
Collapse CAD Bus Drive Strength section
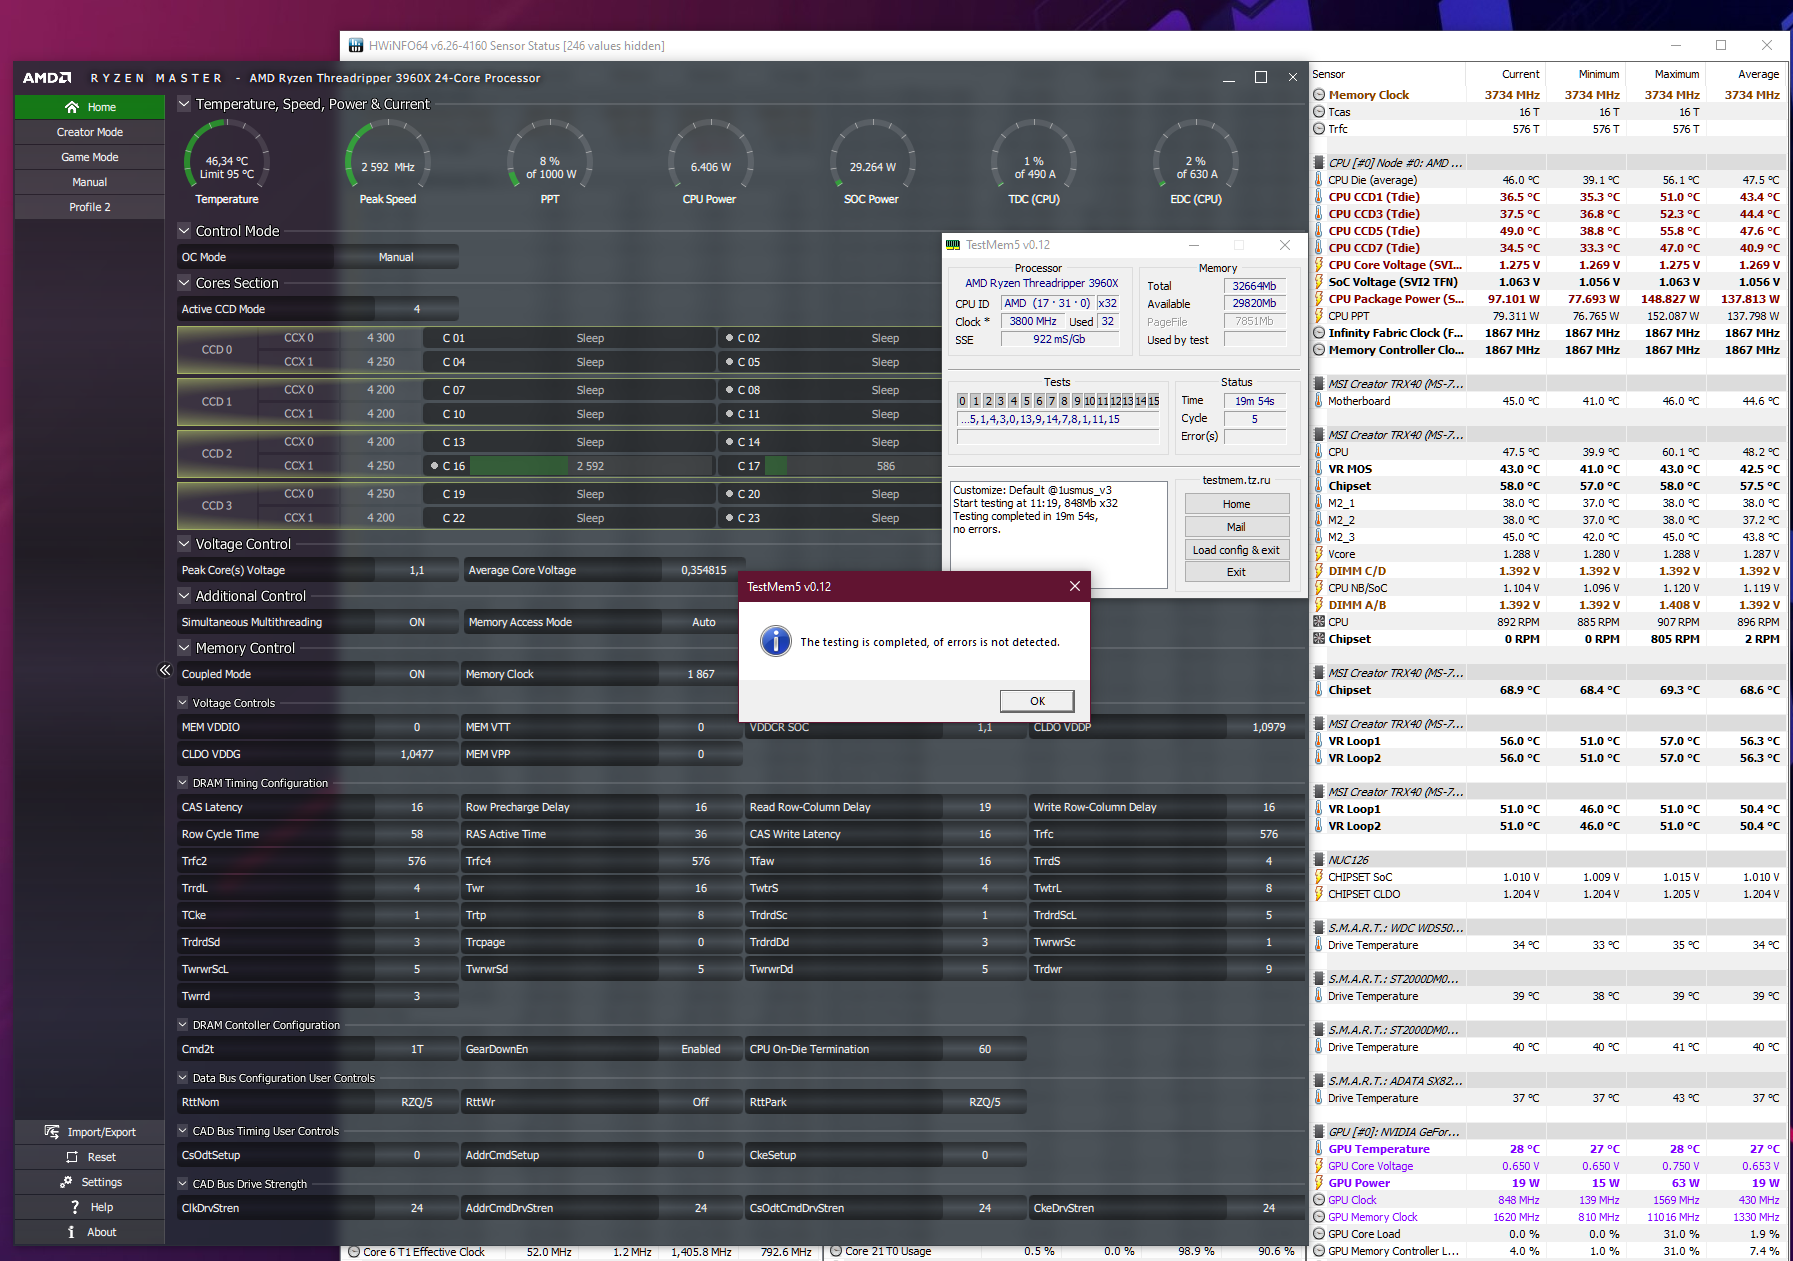coord(183,1184)
